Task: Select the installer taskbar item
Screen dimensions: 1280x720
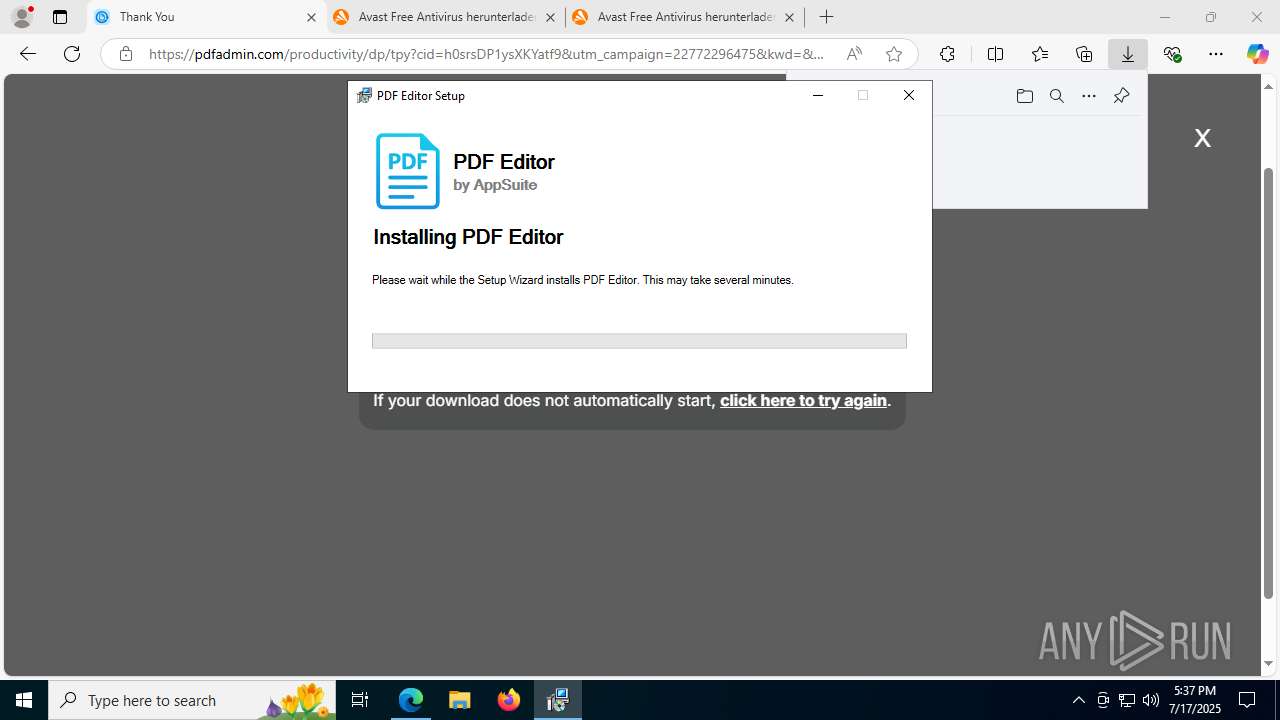Action: pos(558,700)
